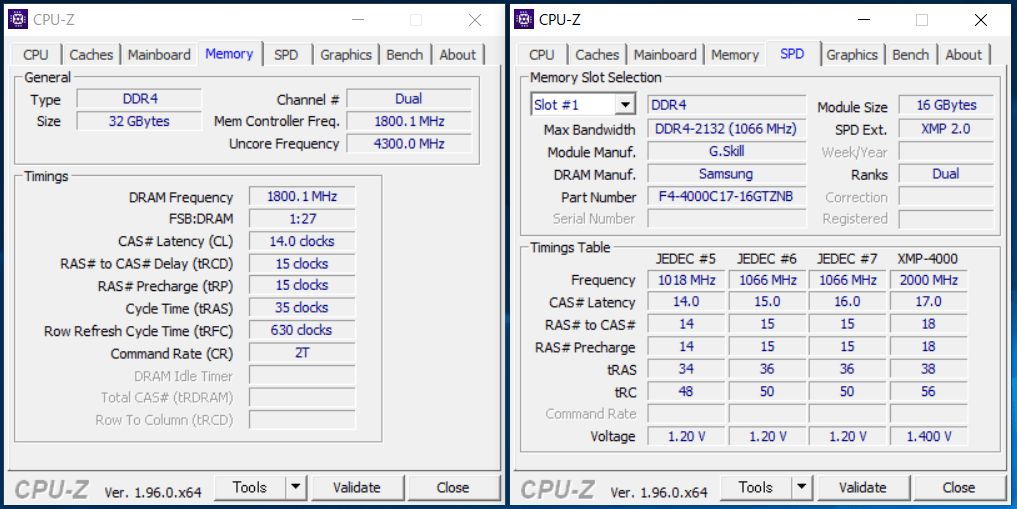Click Module Manuf. value G.Skill

pyautogui.click(x=726, y=152)
